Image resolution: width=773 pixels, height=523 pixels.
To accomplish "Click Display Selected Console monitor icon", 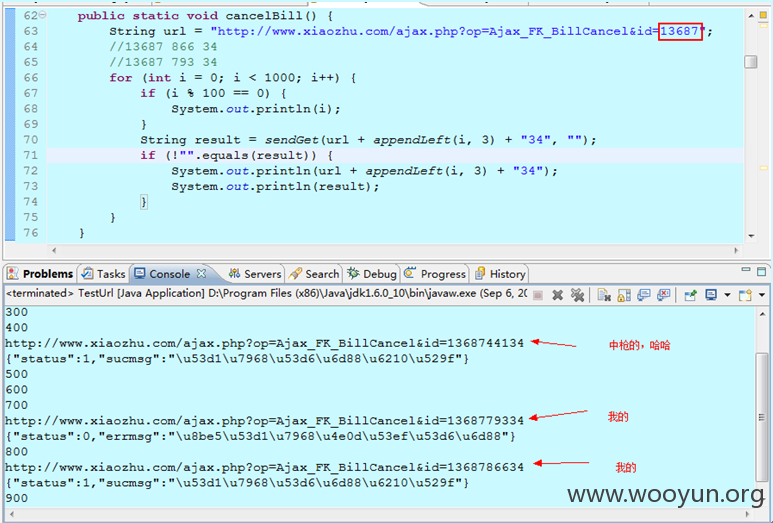I will click(x=711, y=295).
